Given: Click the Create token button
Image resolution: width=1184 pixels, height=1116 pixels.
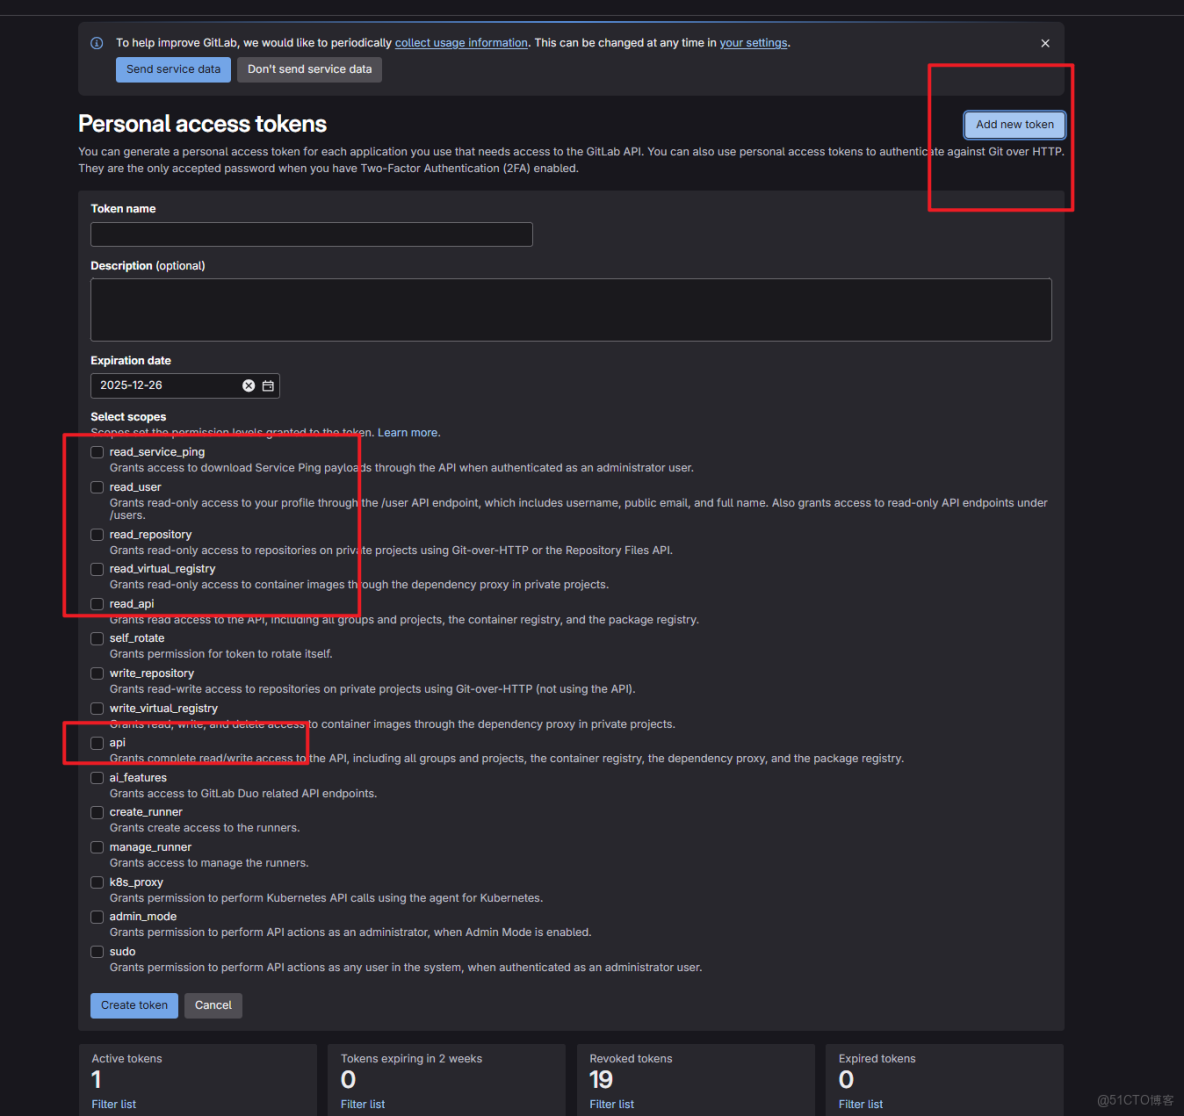Looking at the screenshot, I should click(x=133, y=1005).
